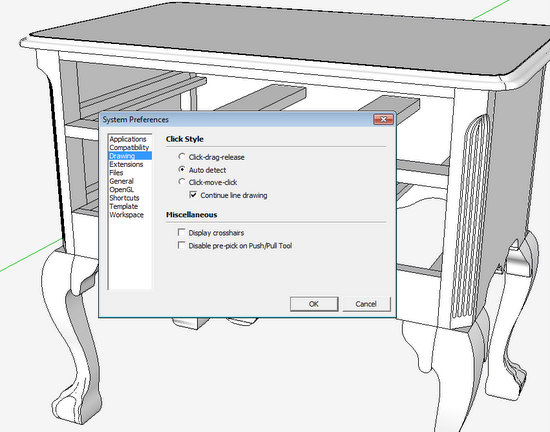Open the Extensions preferences
This screenshot has width=550, height=432.
tap(126, 164)
